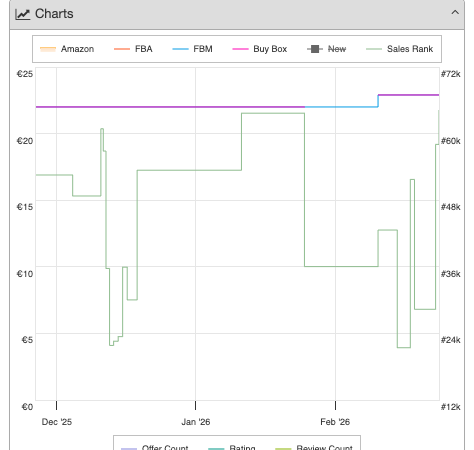Click the €10 price axis label
Viewport: 474px width, 450px height.
(25, 274)
